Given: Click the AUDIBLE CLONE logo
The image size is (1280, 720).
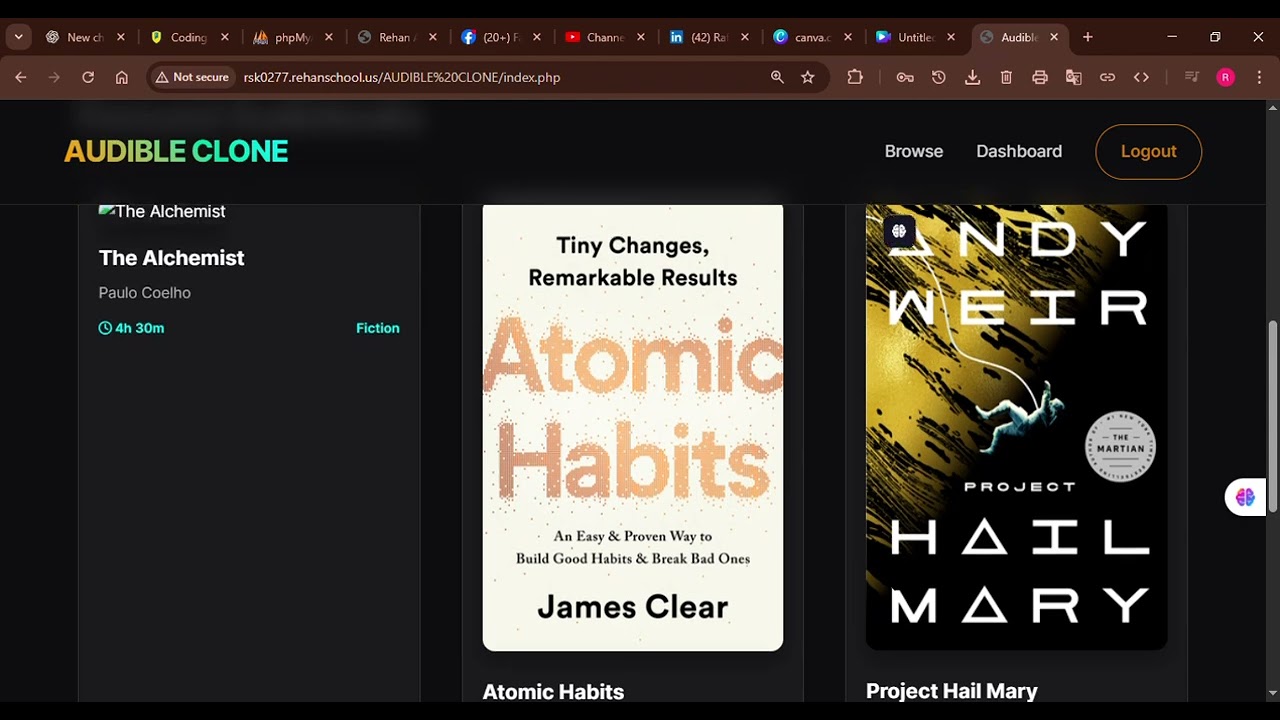Looking at the screenshot, I should (x=176, y=151).
